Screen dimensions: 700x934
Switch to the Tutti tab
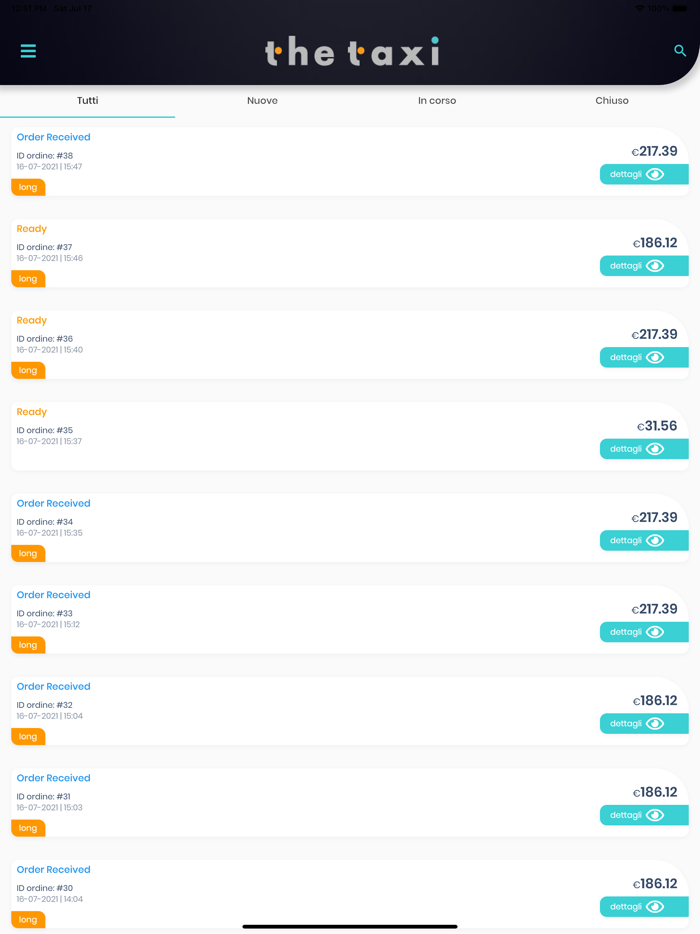pyautogui.click(x=88, y=101)
